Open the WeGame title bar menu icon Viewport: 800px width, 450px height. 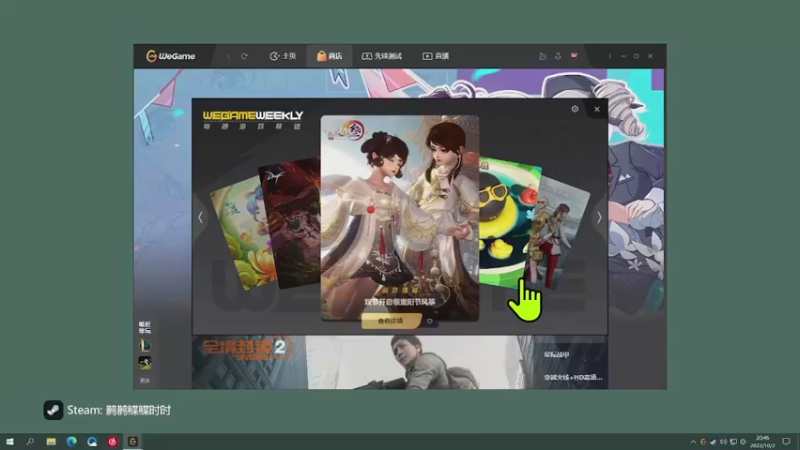610,56
